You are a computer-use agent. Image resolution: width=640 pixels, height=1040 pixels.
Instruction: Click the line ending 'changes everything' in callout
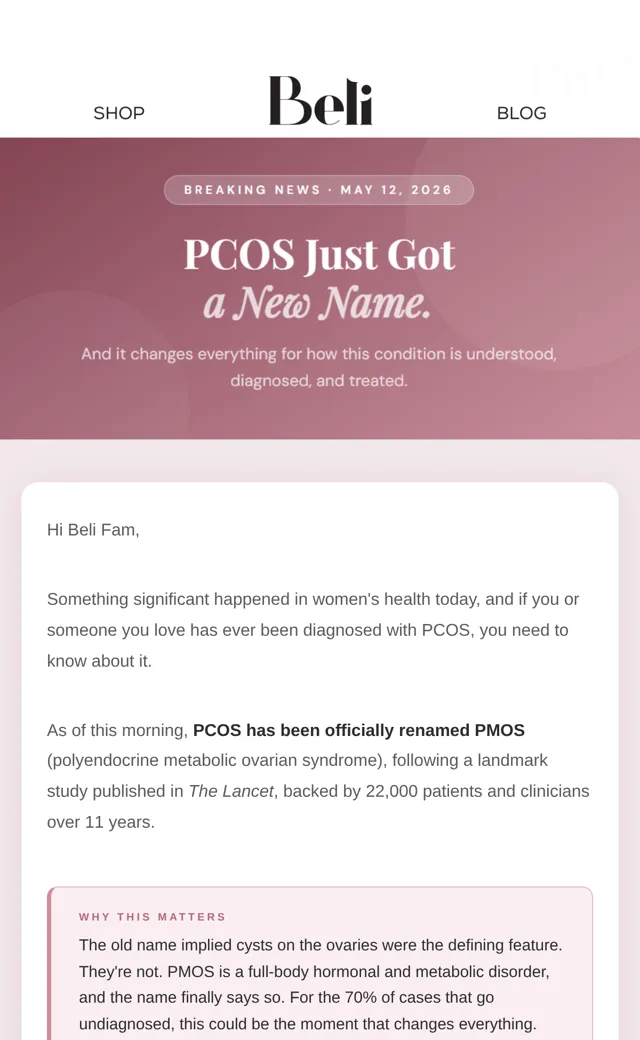(307, 1024)
